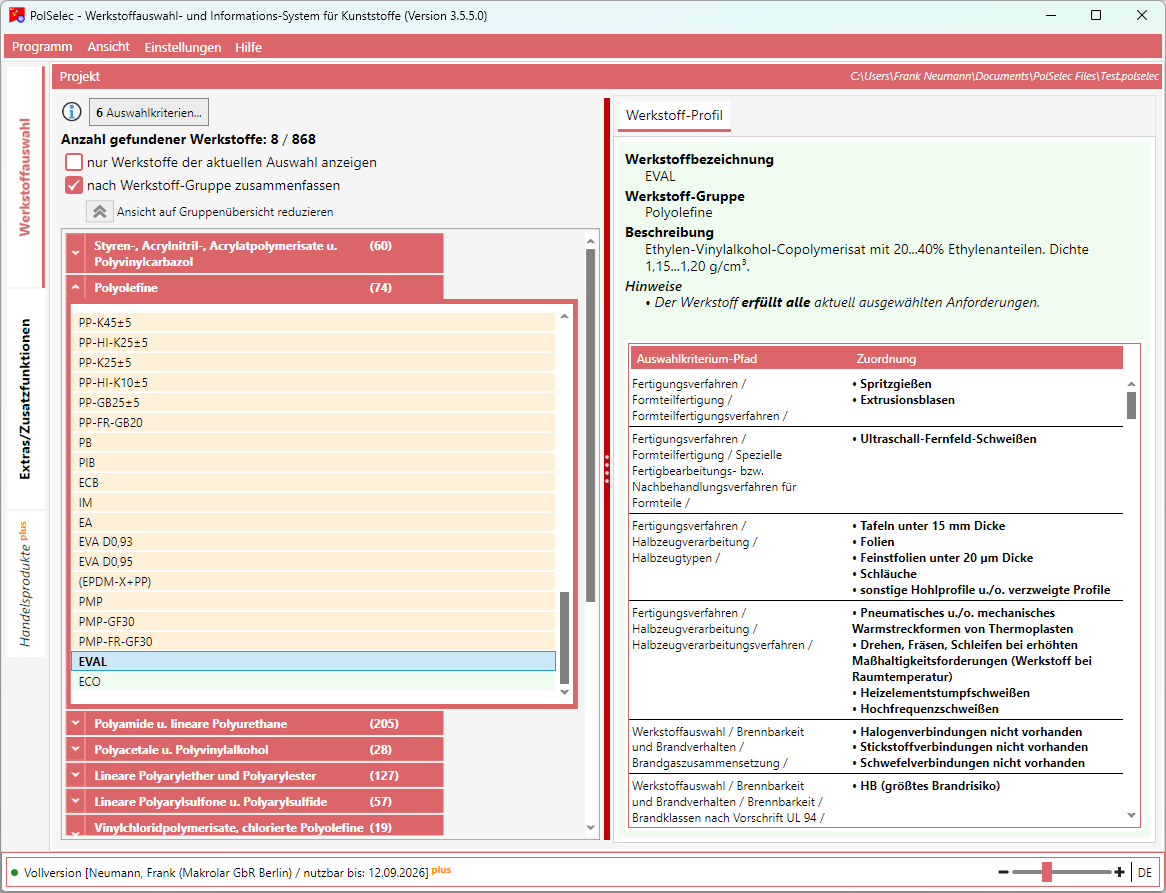Expand Vinylchloridpolymerisate group
This screenshot has width=1166, height=893.
coord(76,828)
